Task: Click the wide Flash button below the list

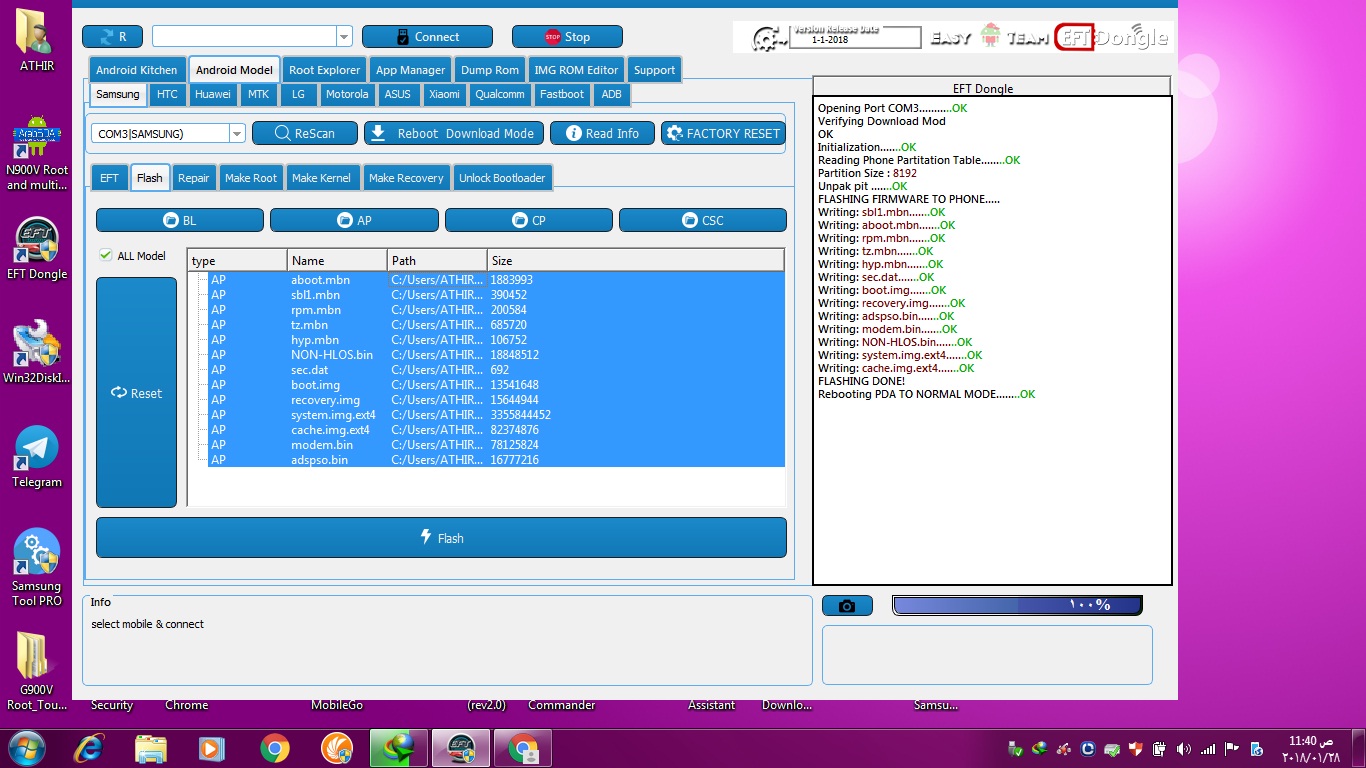Action: pos(441,538)
